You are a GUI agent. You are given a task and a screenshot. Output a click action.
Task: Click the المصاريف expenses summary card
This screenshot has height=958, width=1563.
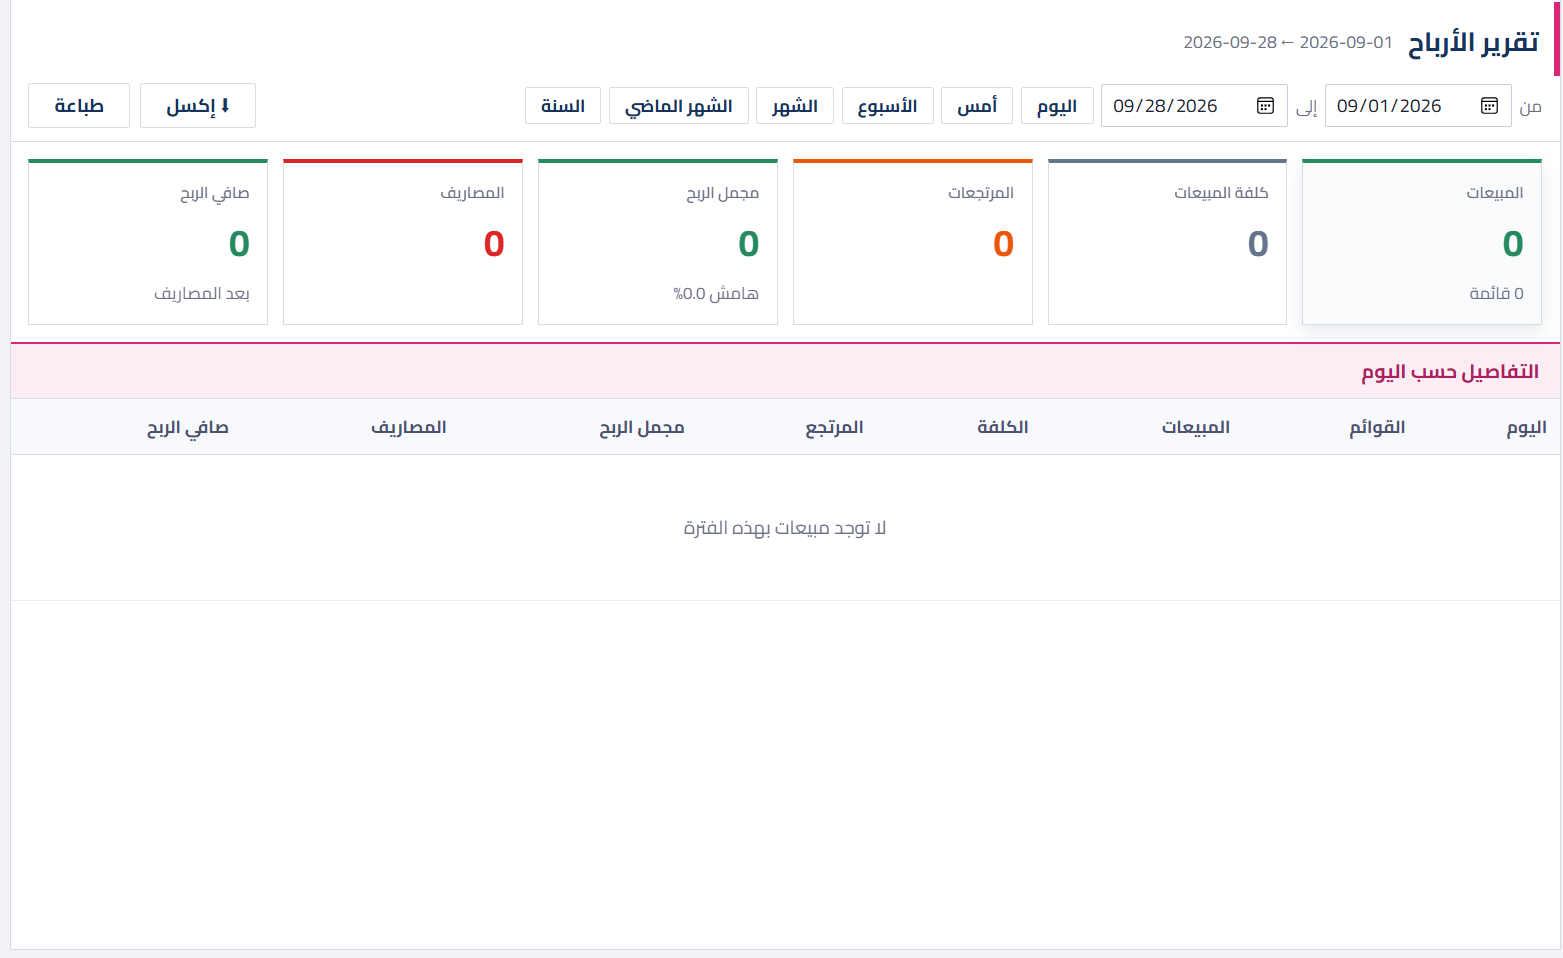[403, 242]
